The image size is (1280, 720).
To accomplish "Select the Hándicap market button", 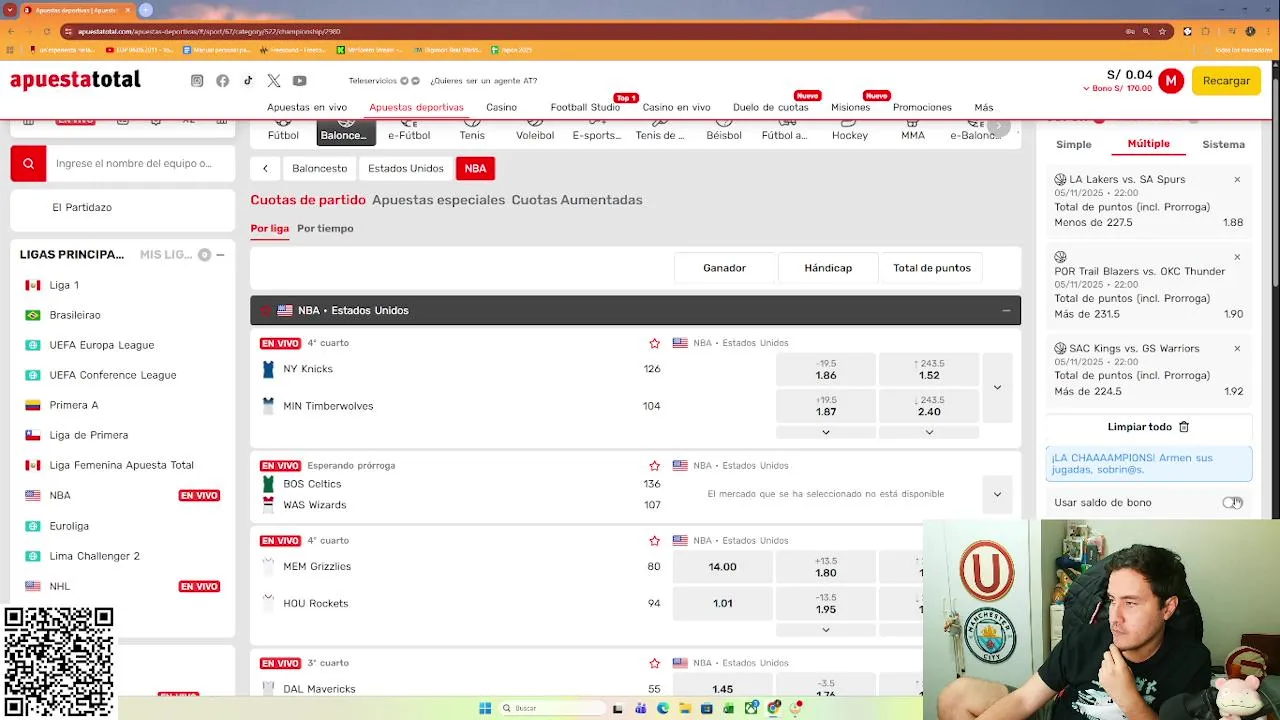I will pos(828,268).
